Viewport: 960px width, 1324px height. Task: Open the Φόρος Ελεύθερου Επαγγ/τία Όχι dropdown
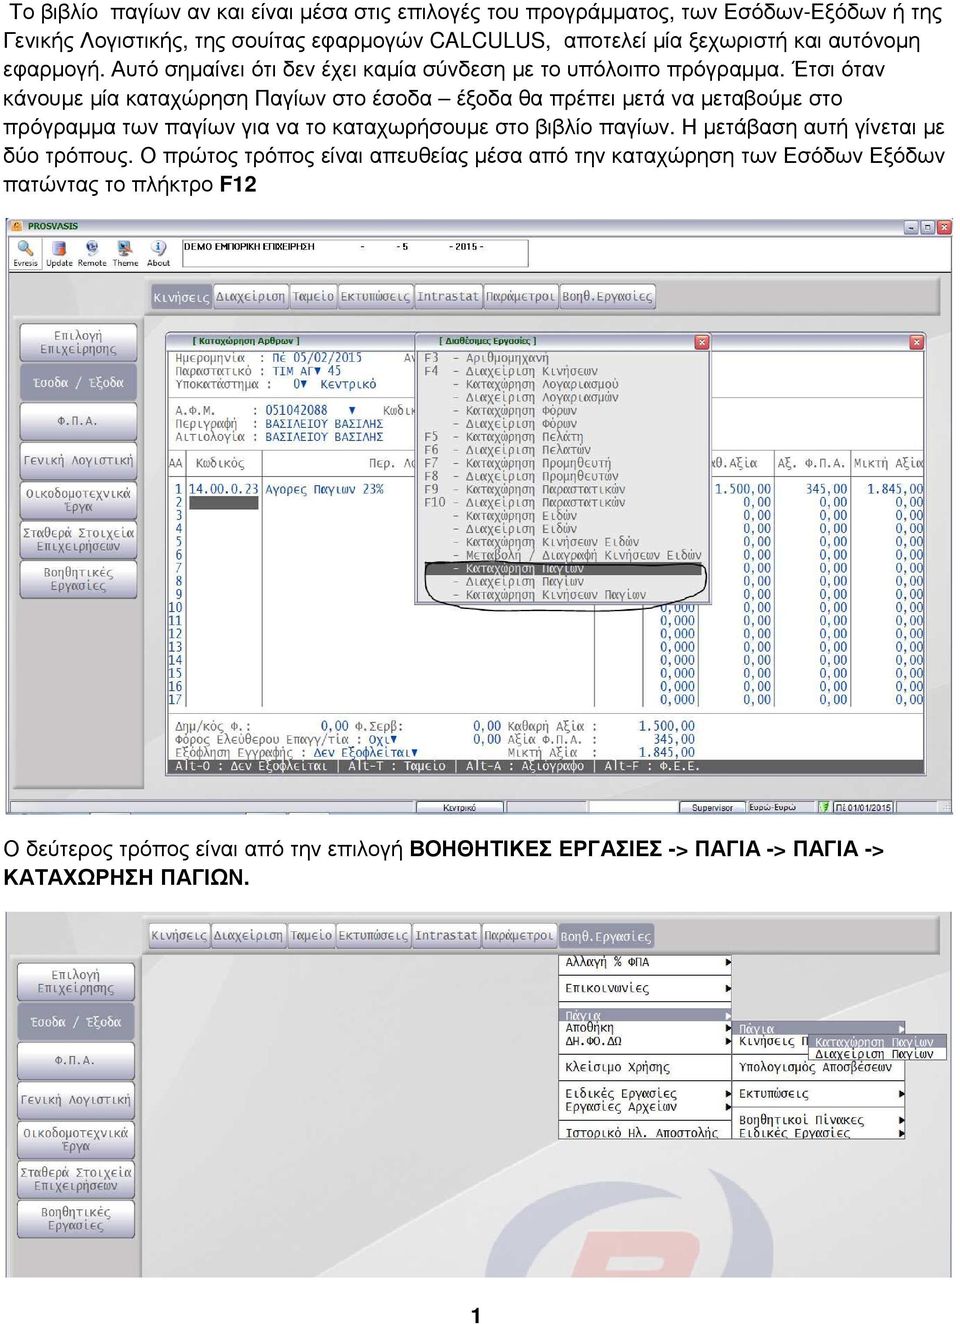click(393, 740)
